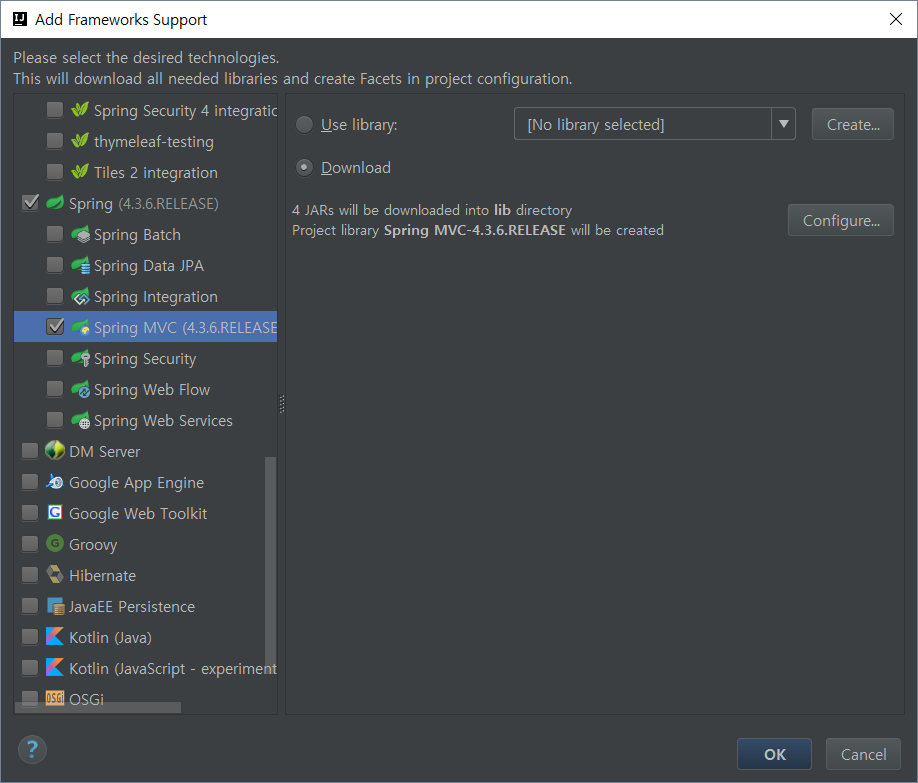Click the Kotlin (Java) icon

(55, 637)
